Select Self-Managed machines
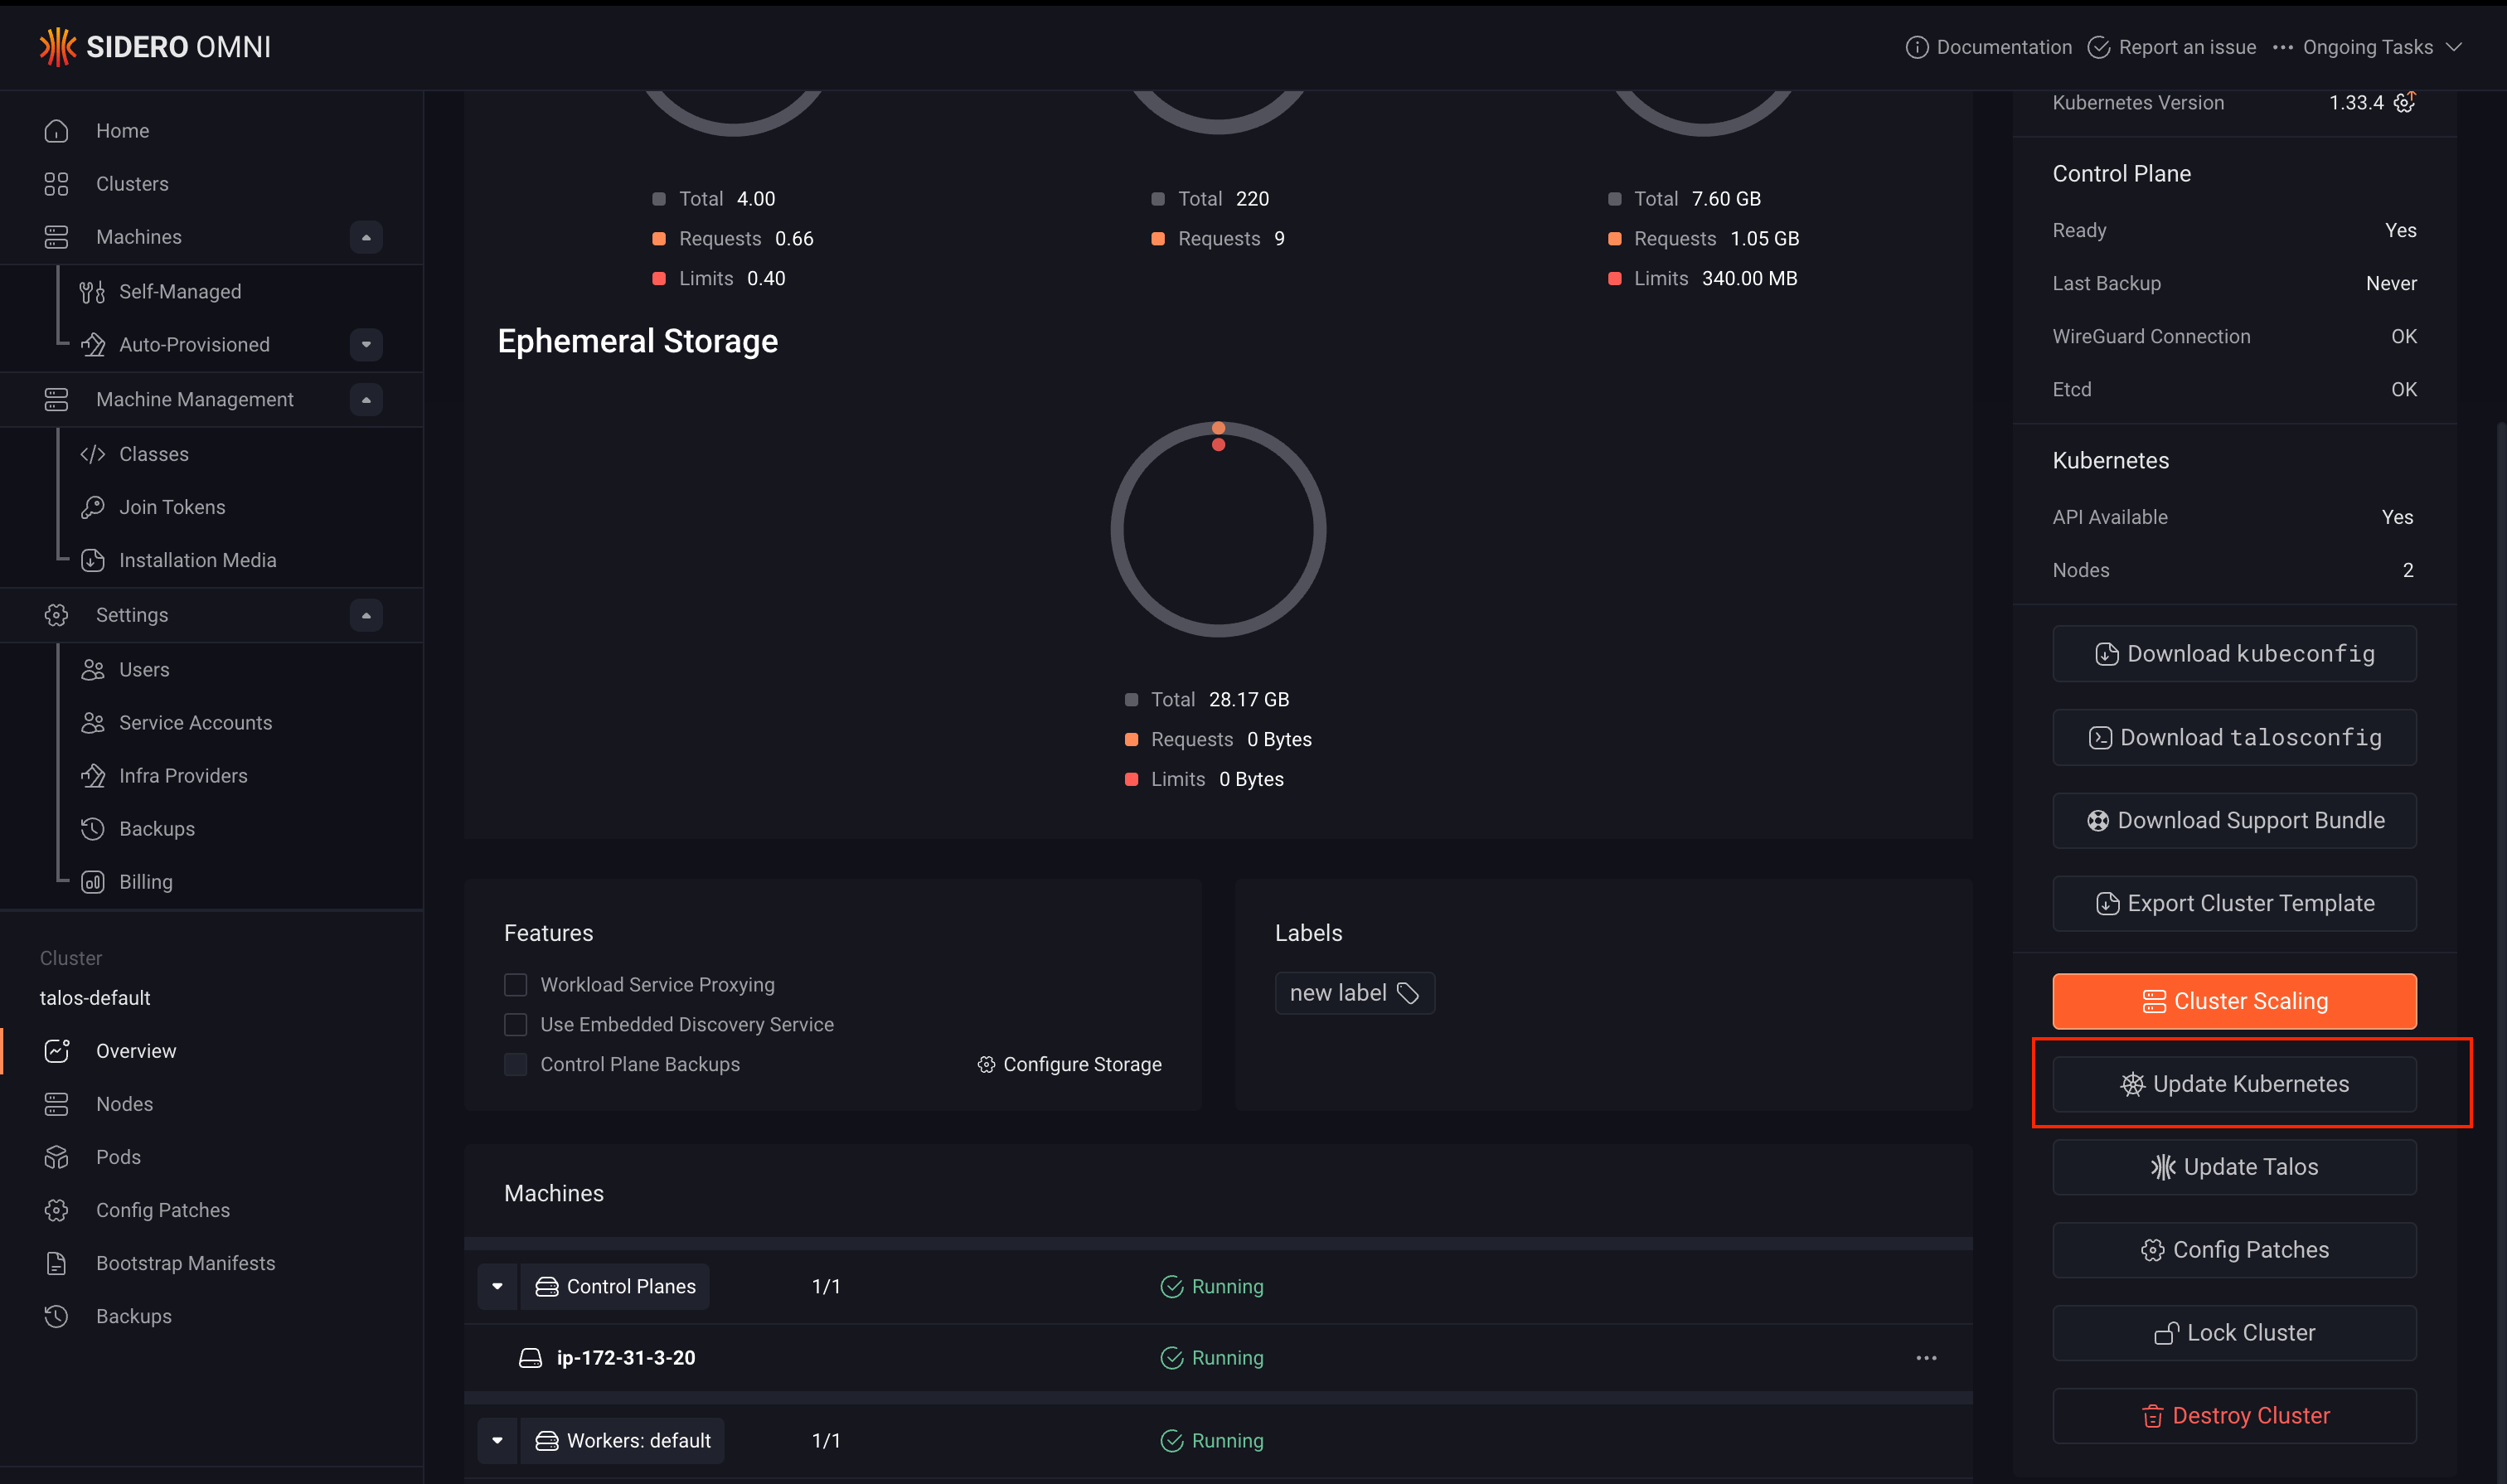This screenshot has width=2507, height=1484. click(x=180, y=291)
